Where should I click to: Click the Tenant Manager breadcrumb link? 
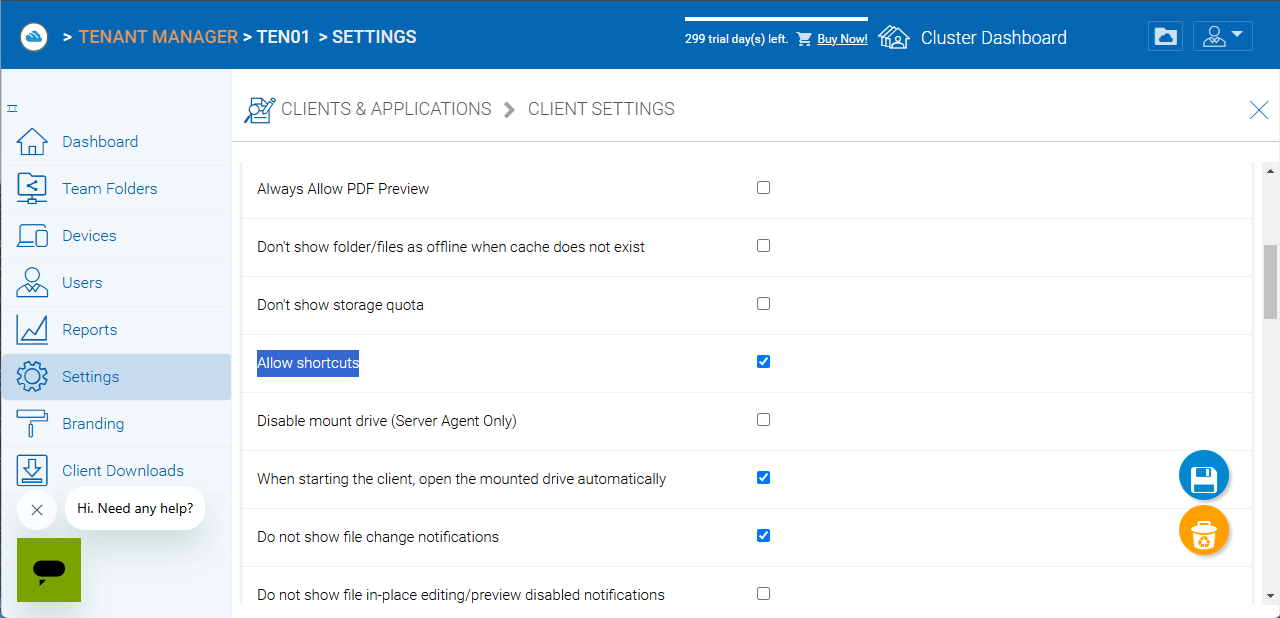tap(158, 37)
